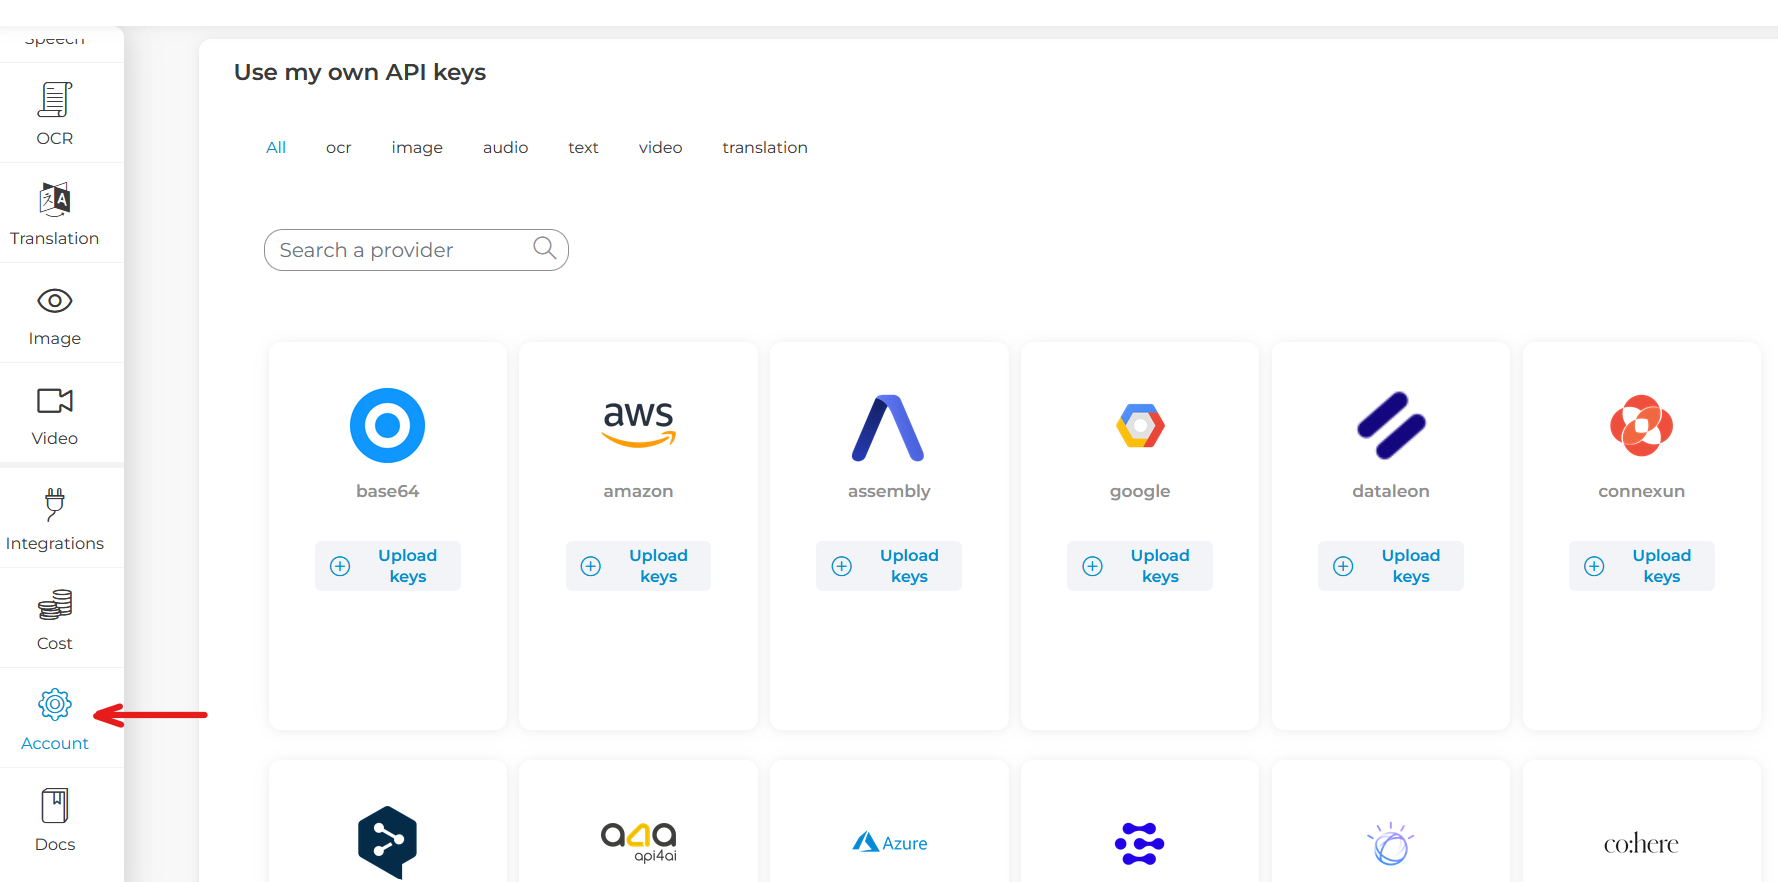Click the 'base64' provider name
The image size is (1778, 882).
(387, 491)
